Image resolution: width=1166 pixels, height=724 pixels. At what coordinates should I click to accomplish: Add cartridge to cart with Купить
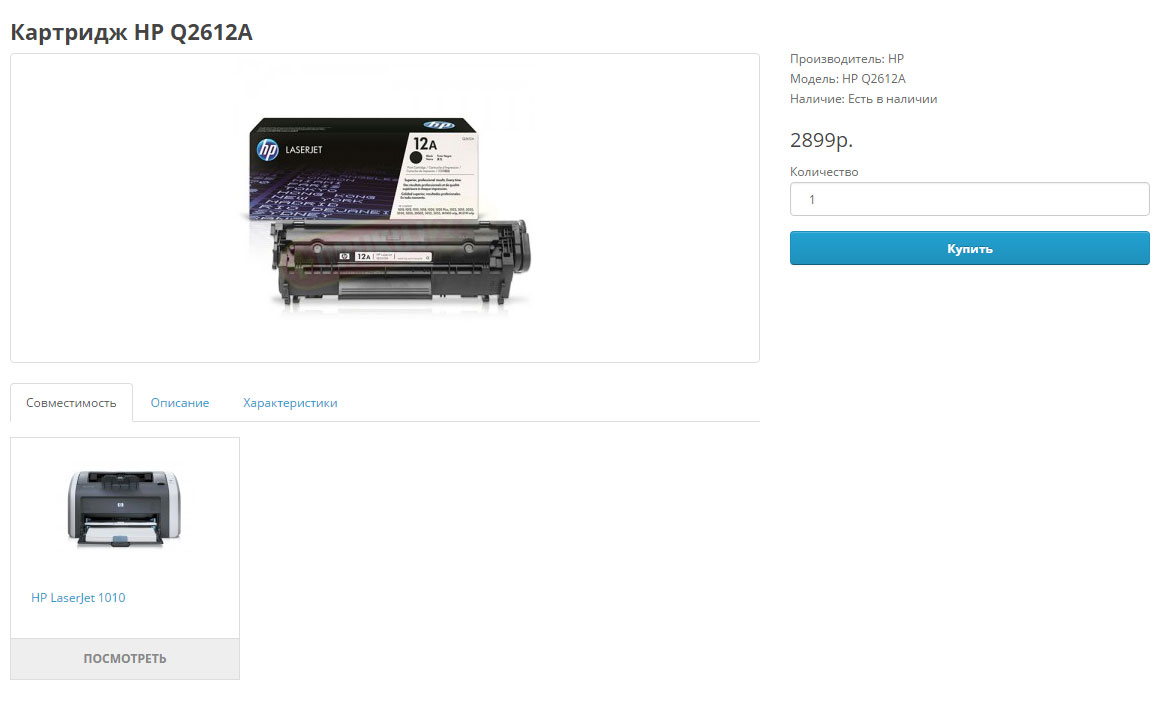(x=970, y=248)
